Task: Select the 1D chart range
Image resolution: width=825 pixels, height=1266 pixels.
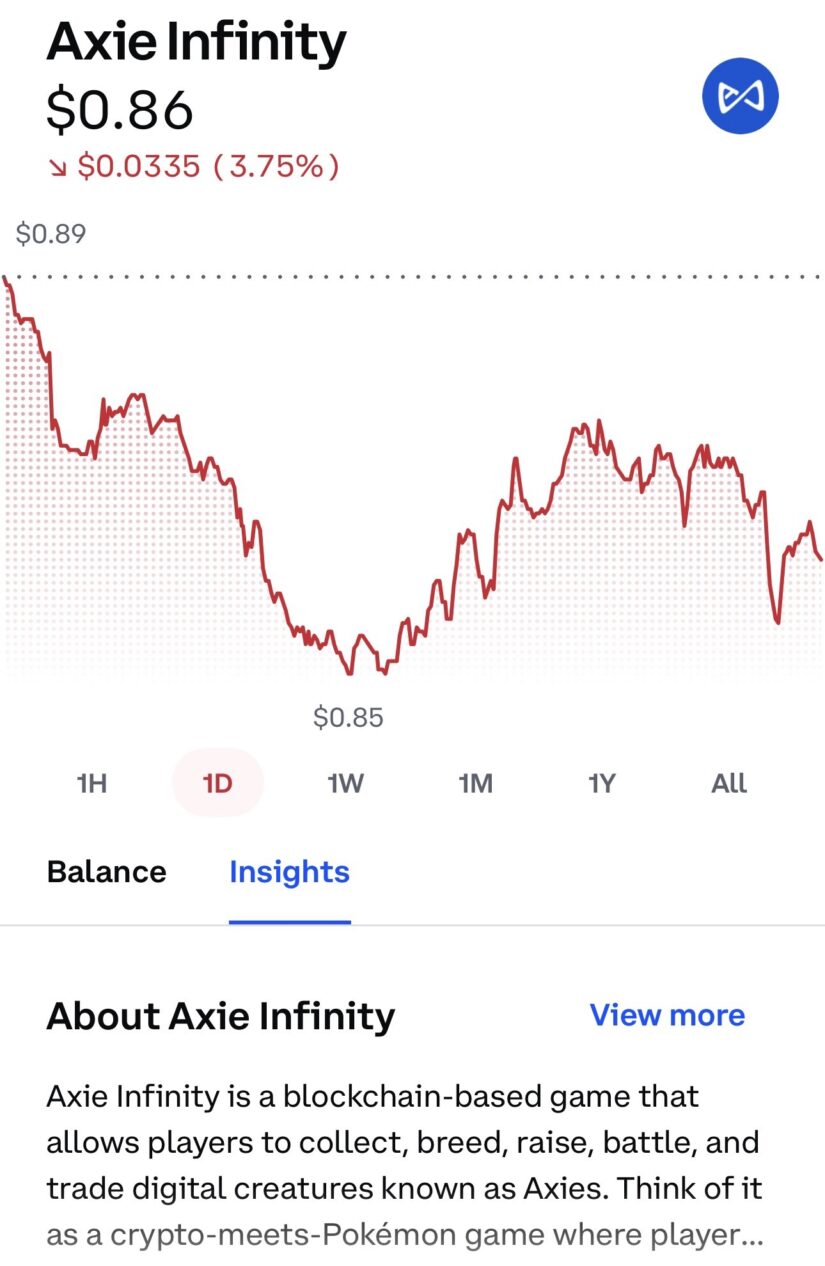Action: click(217, 783)
